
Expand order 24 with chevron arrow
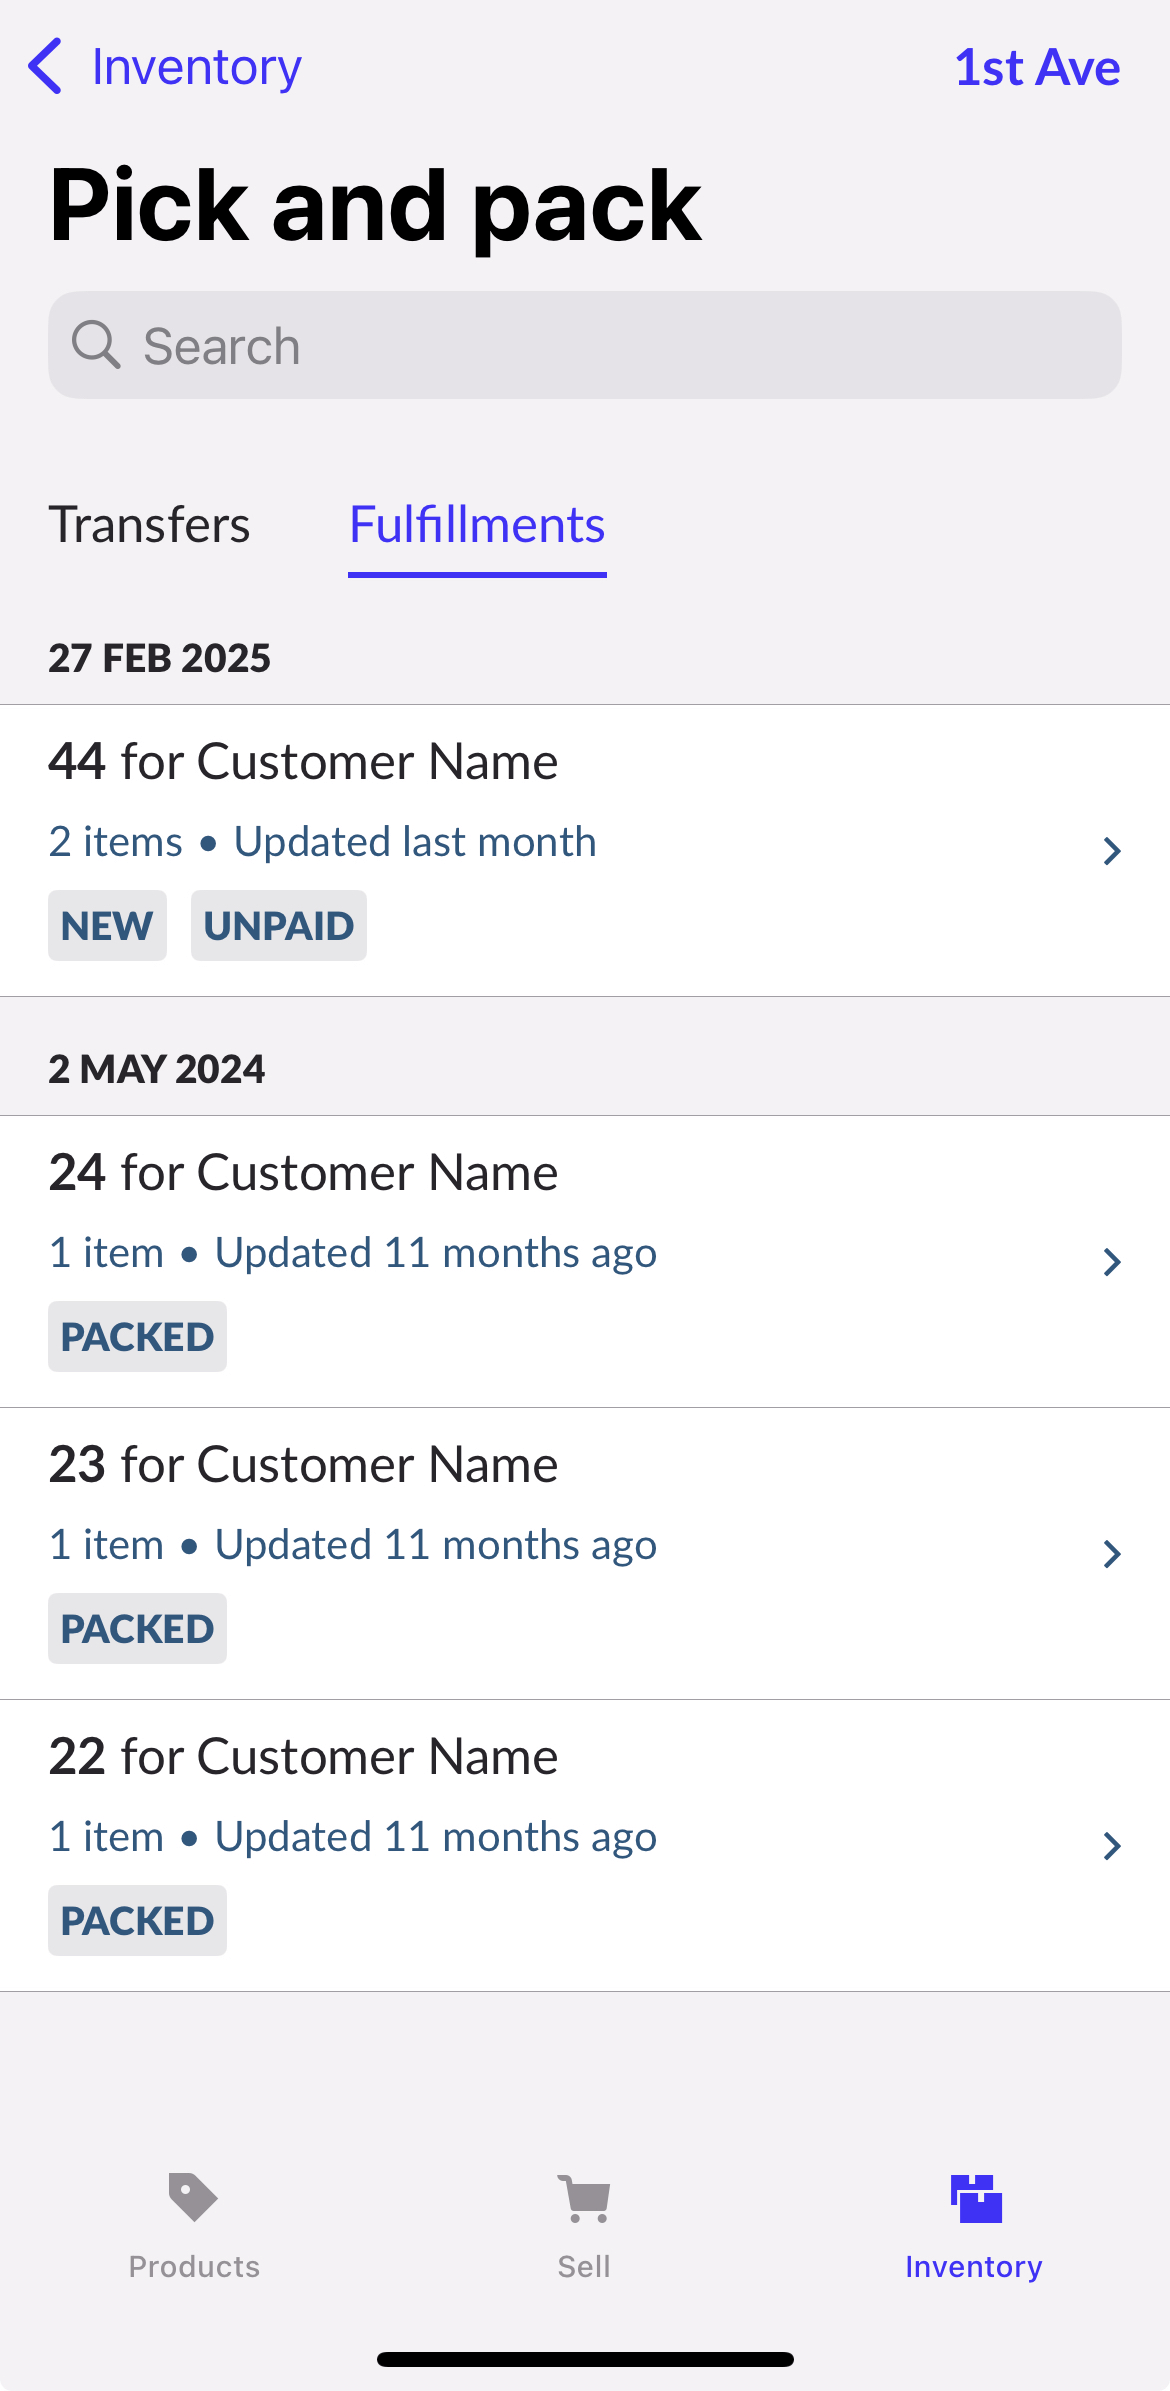(1111, 1262)
